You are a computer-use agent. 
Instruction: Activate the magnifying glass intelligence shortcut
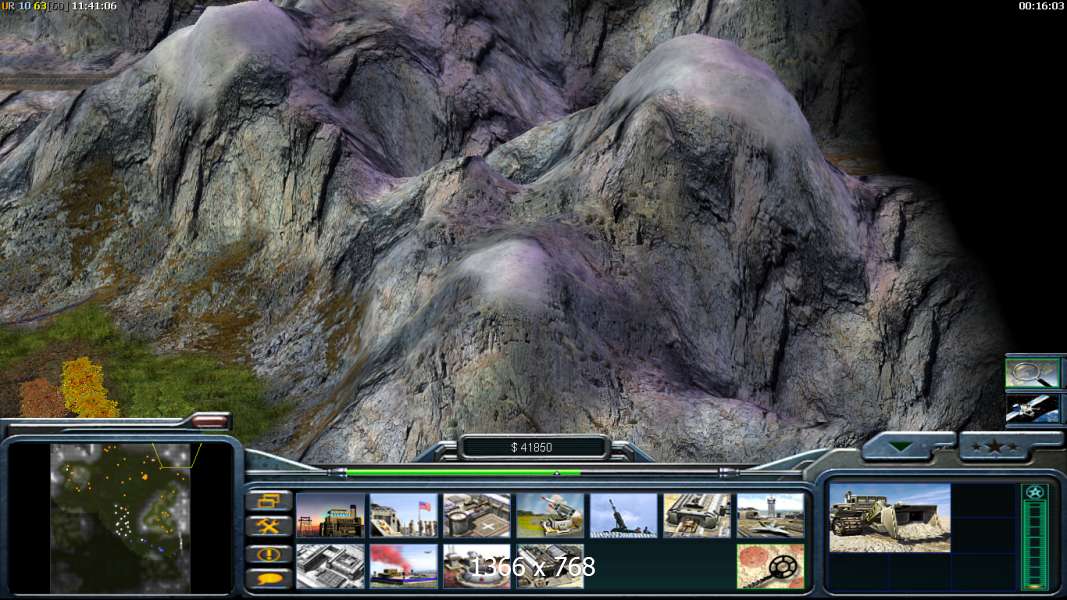(1032, 373)
